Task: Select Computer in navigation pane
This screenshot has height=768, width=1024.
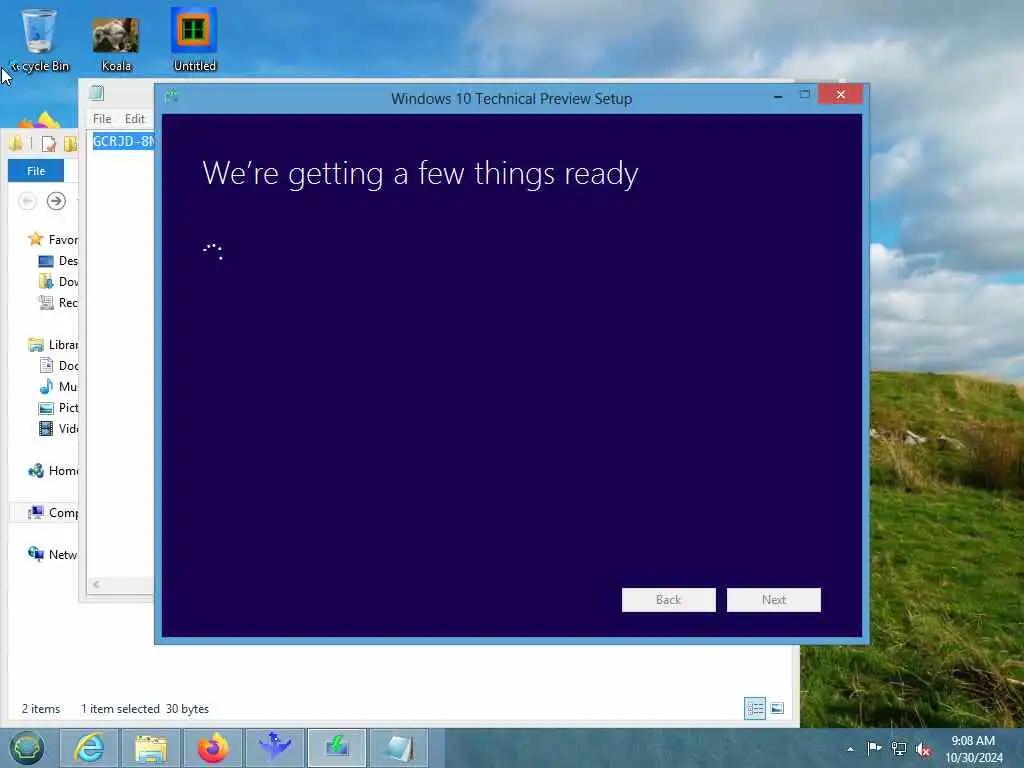Action: (x=52, y=513)
